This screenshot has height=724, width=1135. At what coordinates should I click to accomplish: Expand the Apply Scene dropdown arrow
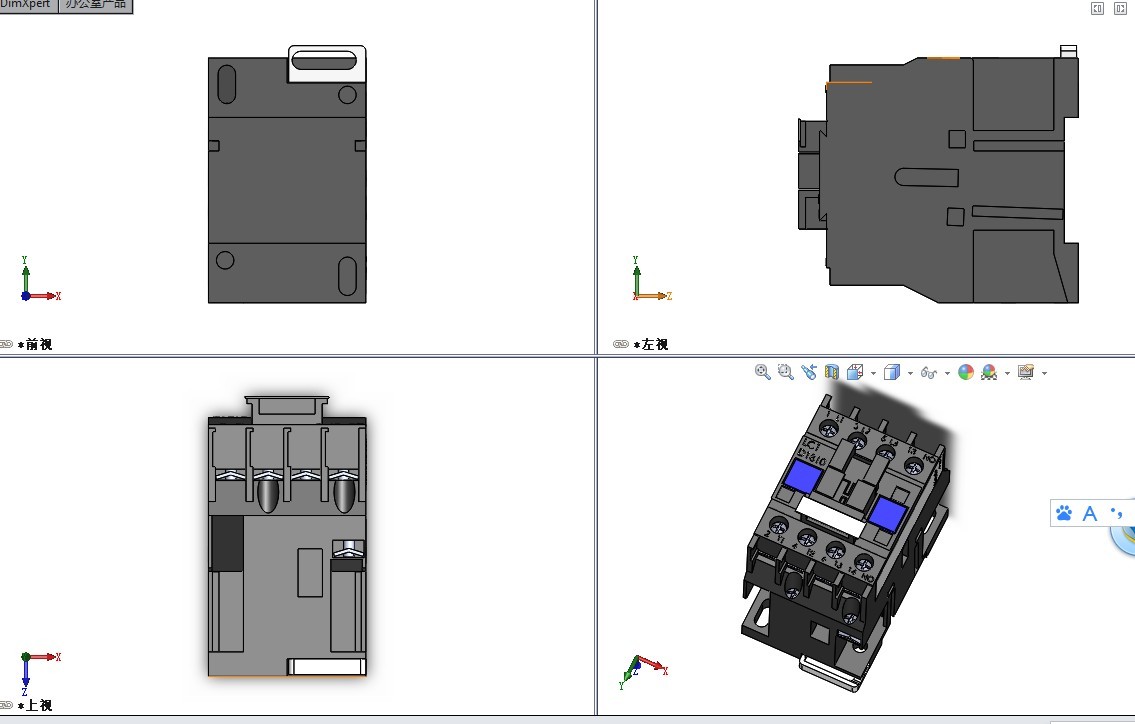[x=1007, y=374]
